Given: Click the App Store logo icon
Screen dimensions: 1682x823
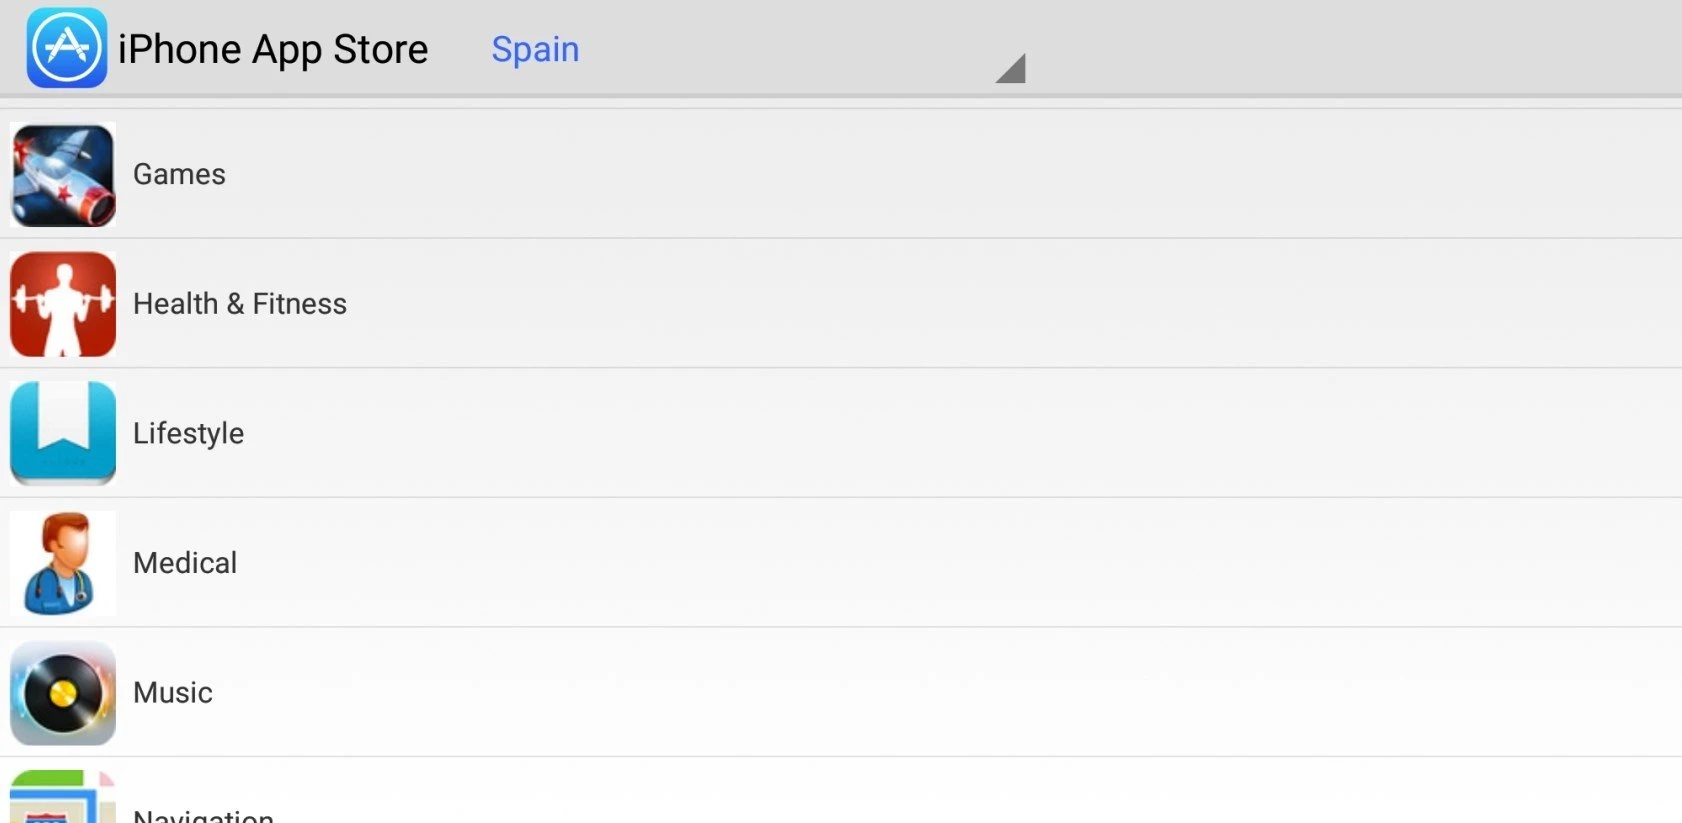Looking at the screenshot, I should tap(66, 48).
